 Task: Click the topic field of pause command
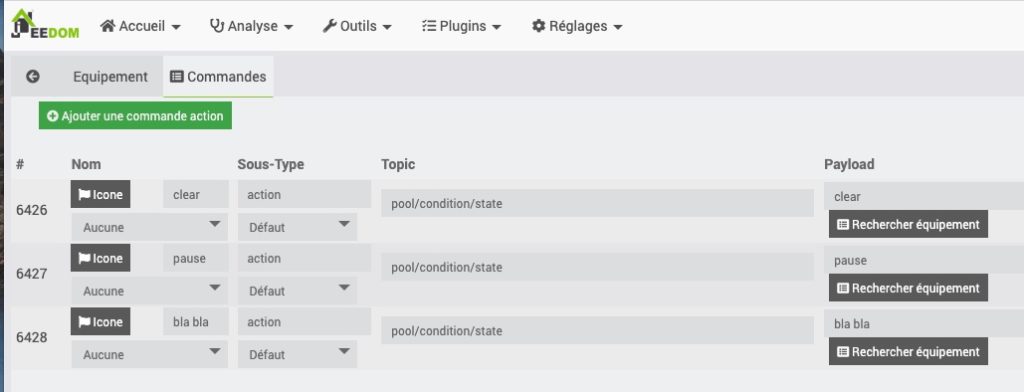pos(598,267)
